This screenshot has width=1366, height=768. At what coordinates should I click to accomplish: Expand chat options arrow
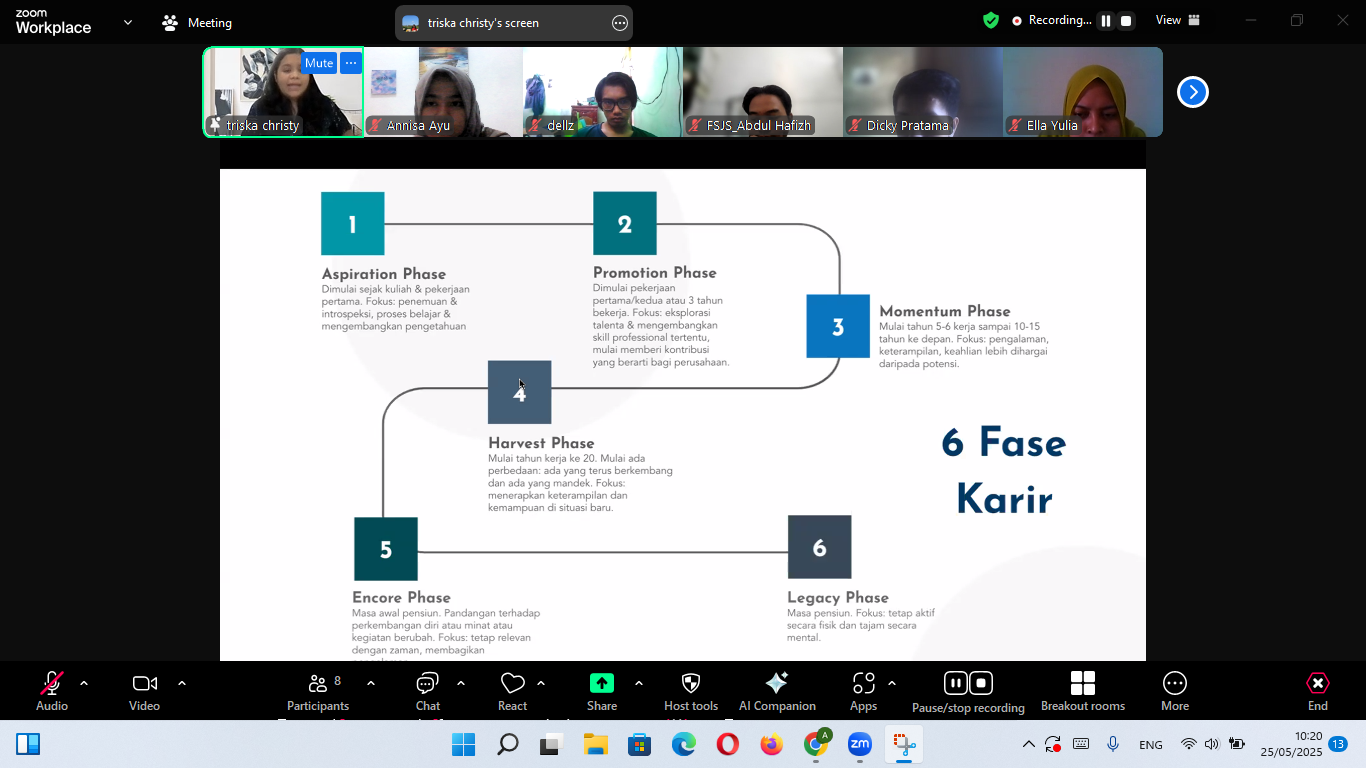click(x=461, y=683)
